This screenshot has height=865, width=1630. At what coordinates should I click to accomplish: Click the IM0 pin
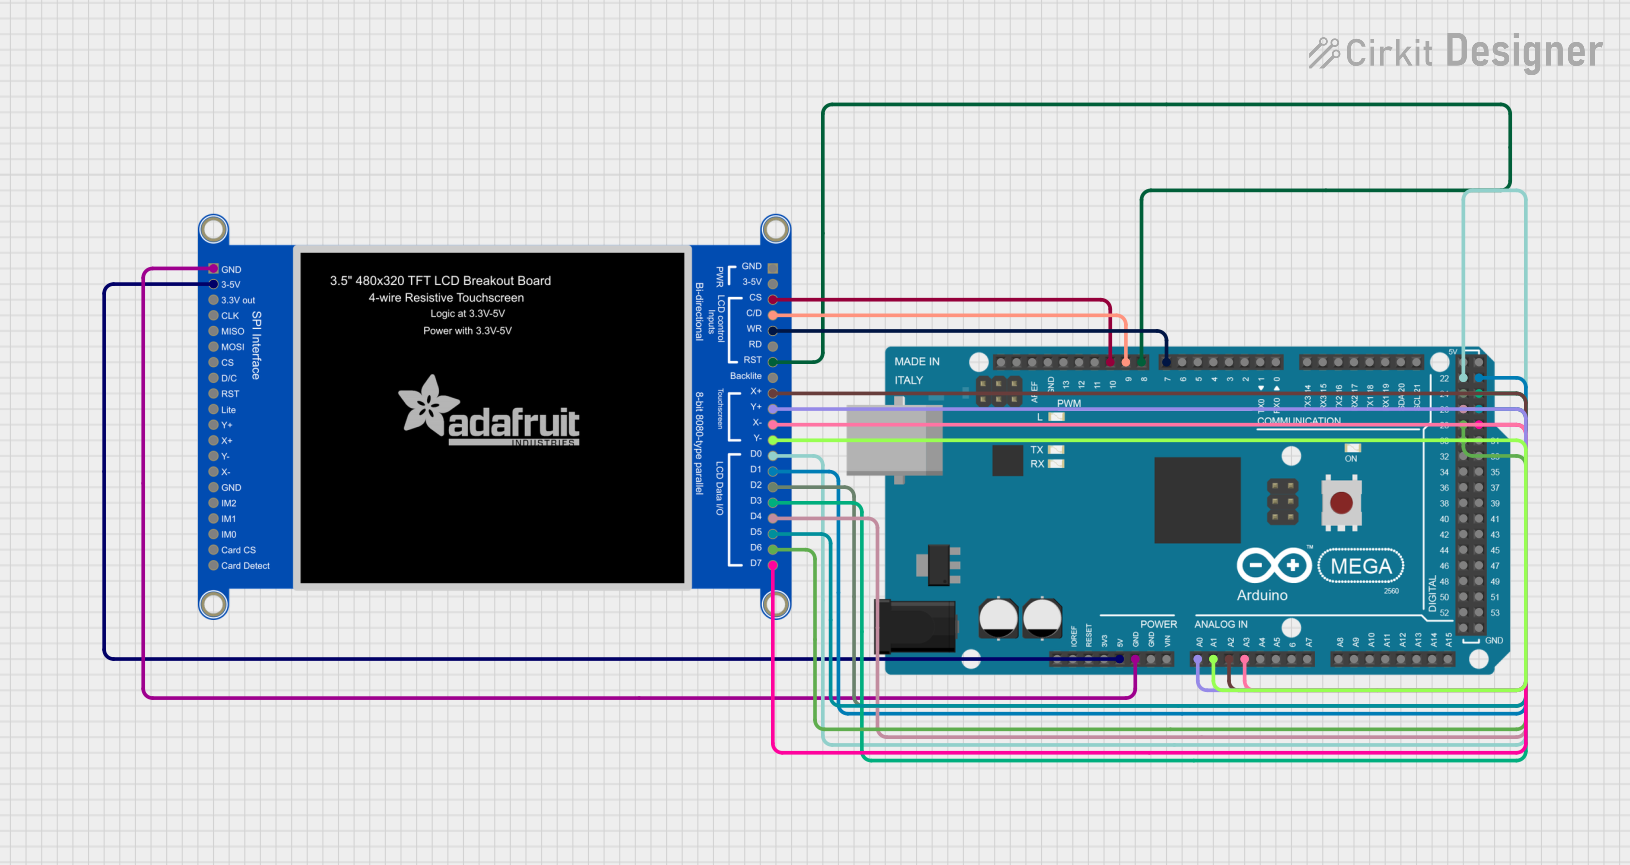click(x=213, y=534)
